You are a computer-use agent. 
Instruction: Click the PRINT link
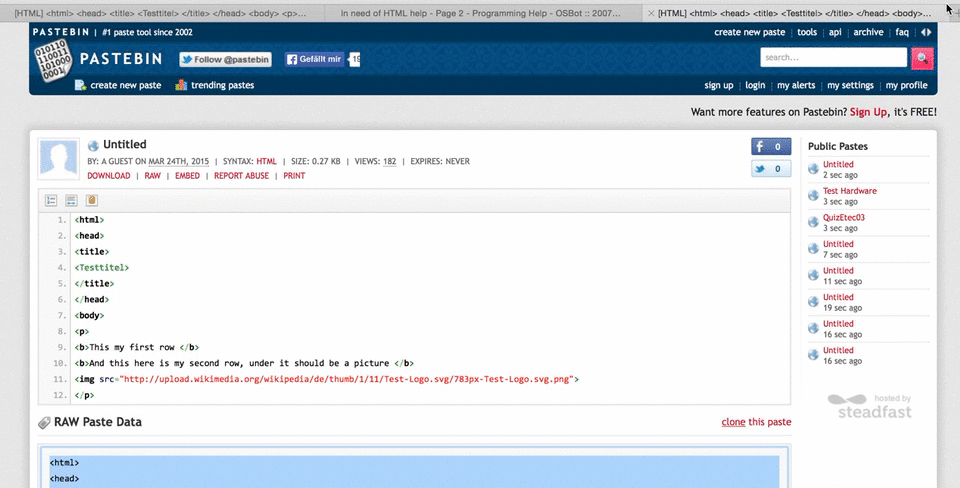click(x=294, y=176)
